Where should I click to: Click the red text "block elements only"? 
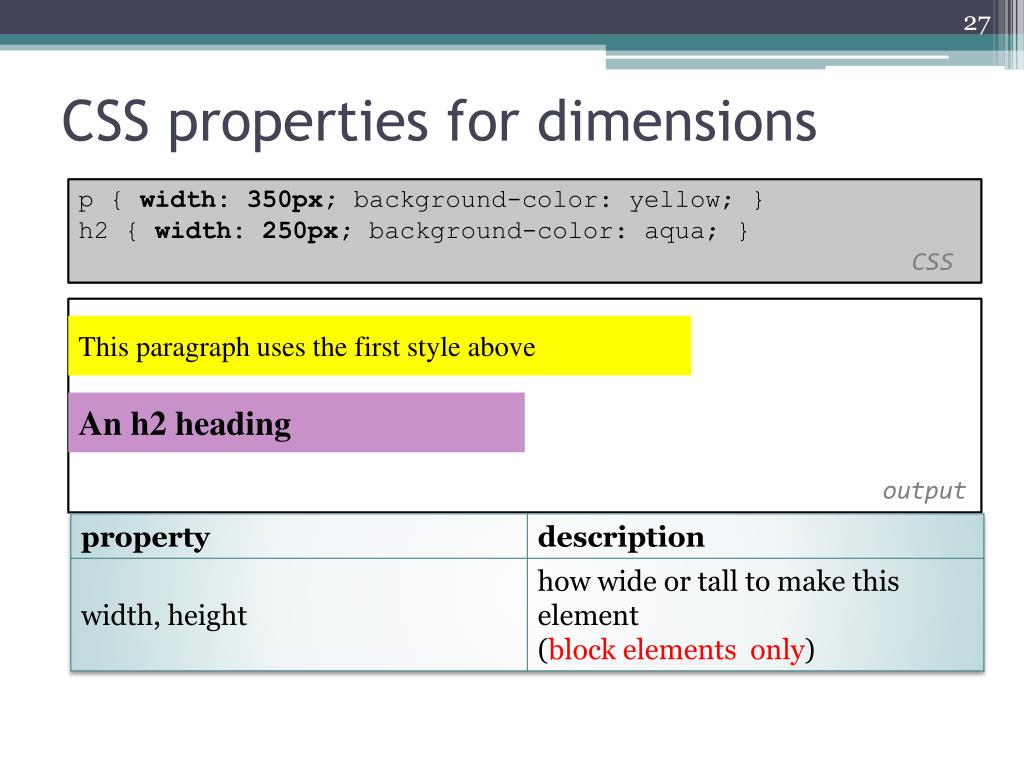[x=677, y=649]
